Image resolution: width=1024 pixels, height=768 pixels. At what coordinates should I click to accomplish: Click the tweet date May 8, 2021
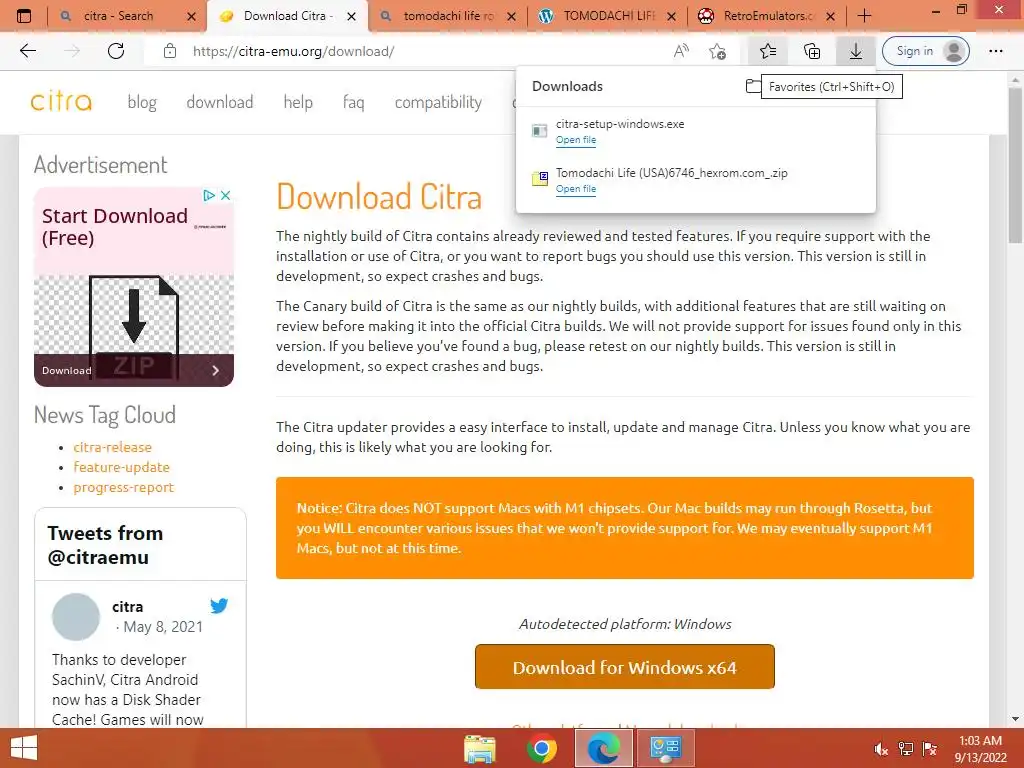tap(163, 627)
